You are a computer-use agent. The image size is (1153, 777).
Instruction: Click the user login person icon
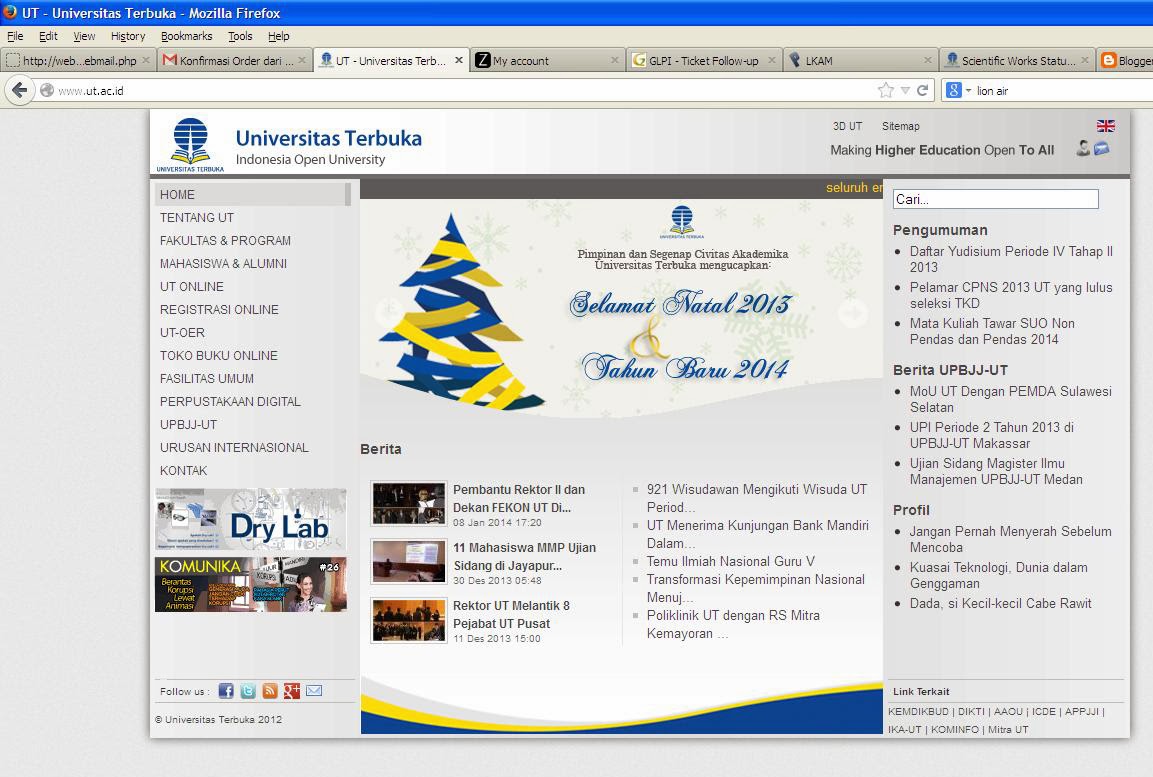1083,148
